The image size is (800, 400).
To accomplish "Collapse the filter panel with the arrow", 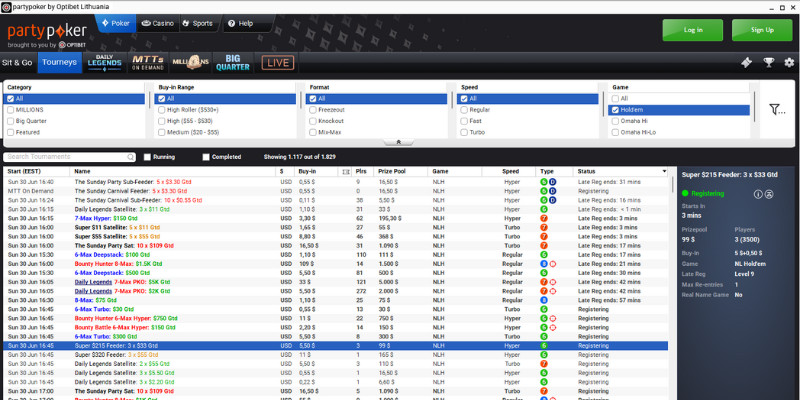I will tap(398, 142).
